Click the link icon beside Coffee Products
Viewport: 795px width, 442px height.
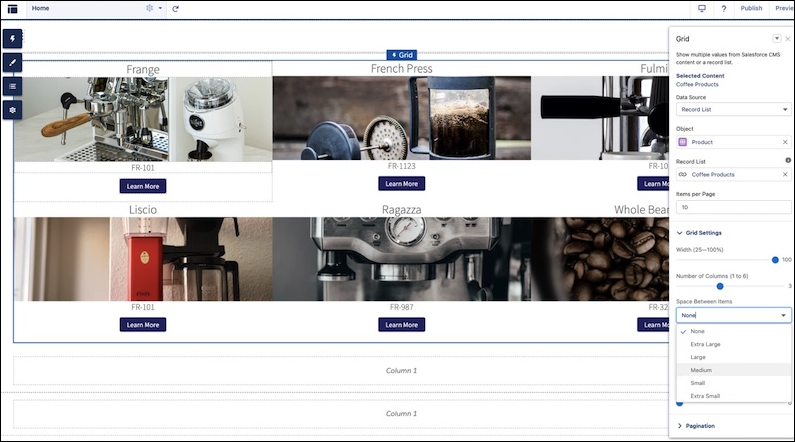pos(682,174)
